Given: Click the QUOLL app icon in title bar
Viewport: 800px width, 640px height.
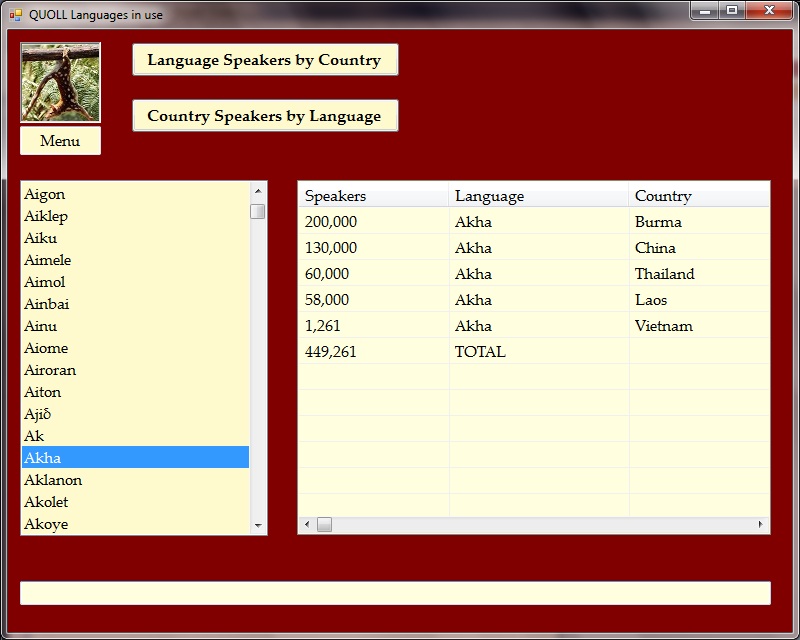Looking at the screenshot, I should 15,15.
